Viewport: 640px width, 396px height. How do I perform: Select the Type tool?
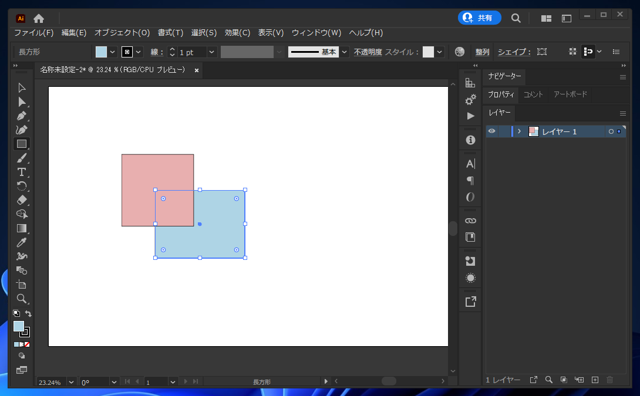(x=22, y=172)
